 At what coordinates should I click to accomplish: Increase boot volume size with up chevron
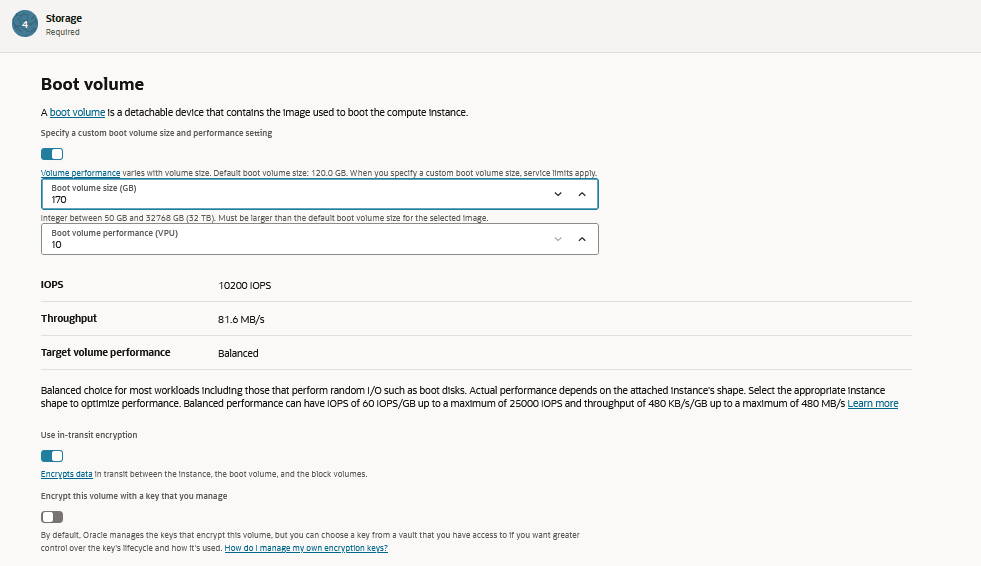pyautogui.click(x=582, y=194)
